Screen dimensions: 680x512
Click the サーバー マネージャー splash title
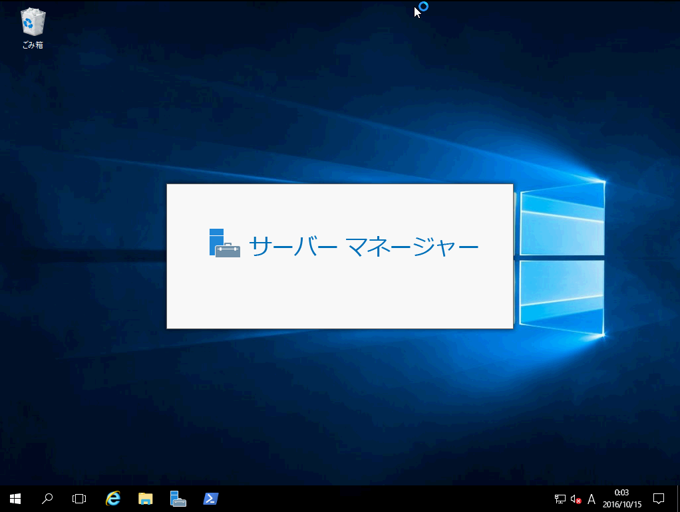364,246
